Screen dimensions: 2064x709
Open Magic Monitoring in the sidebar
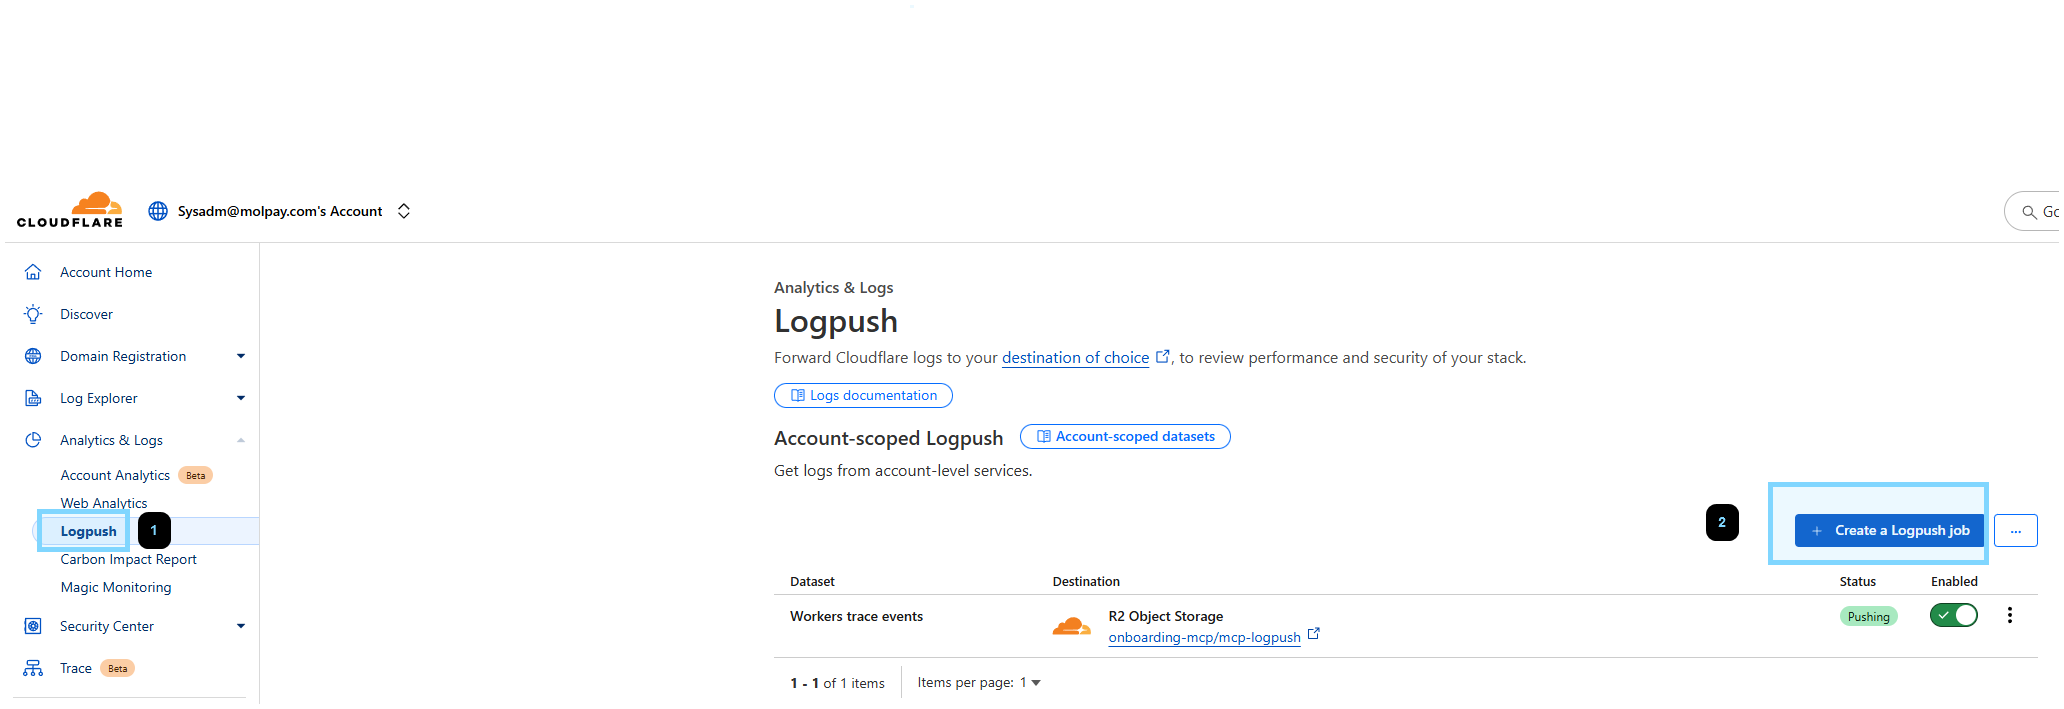point(116,587)
